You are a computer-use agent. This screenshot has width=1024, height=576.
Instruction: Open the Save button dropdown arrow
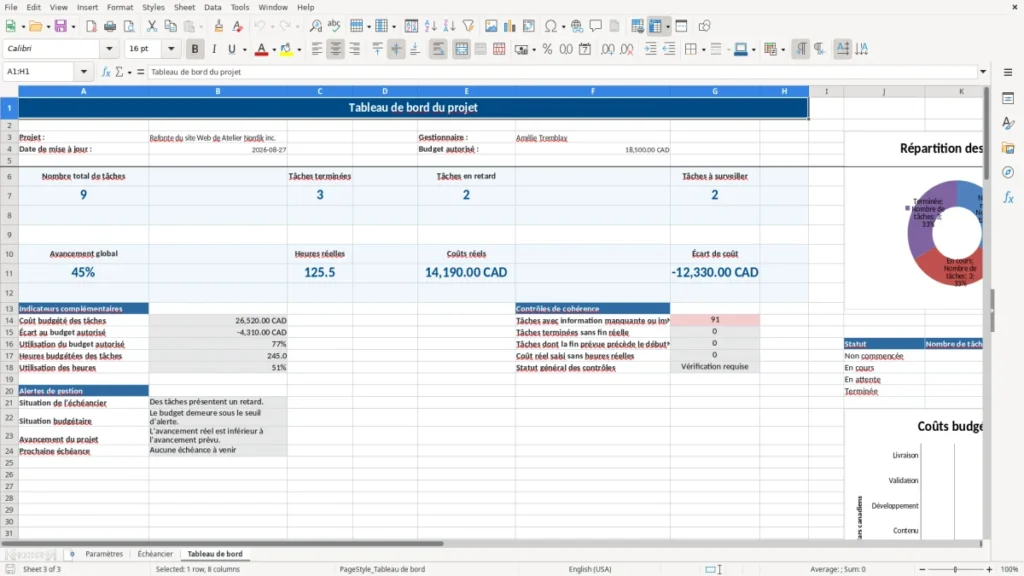click(73, 27)
